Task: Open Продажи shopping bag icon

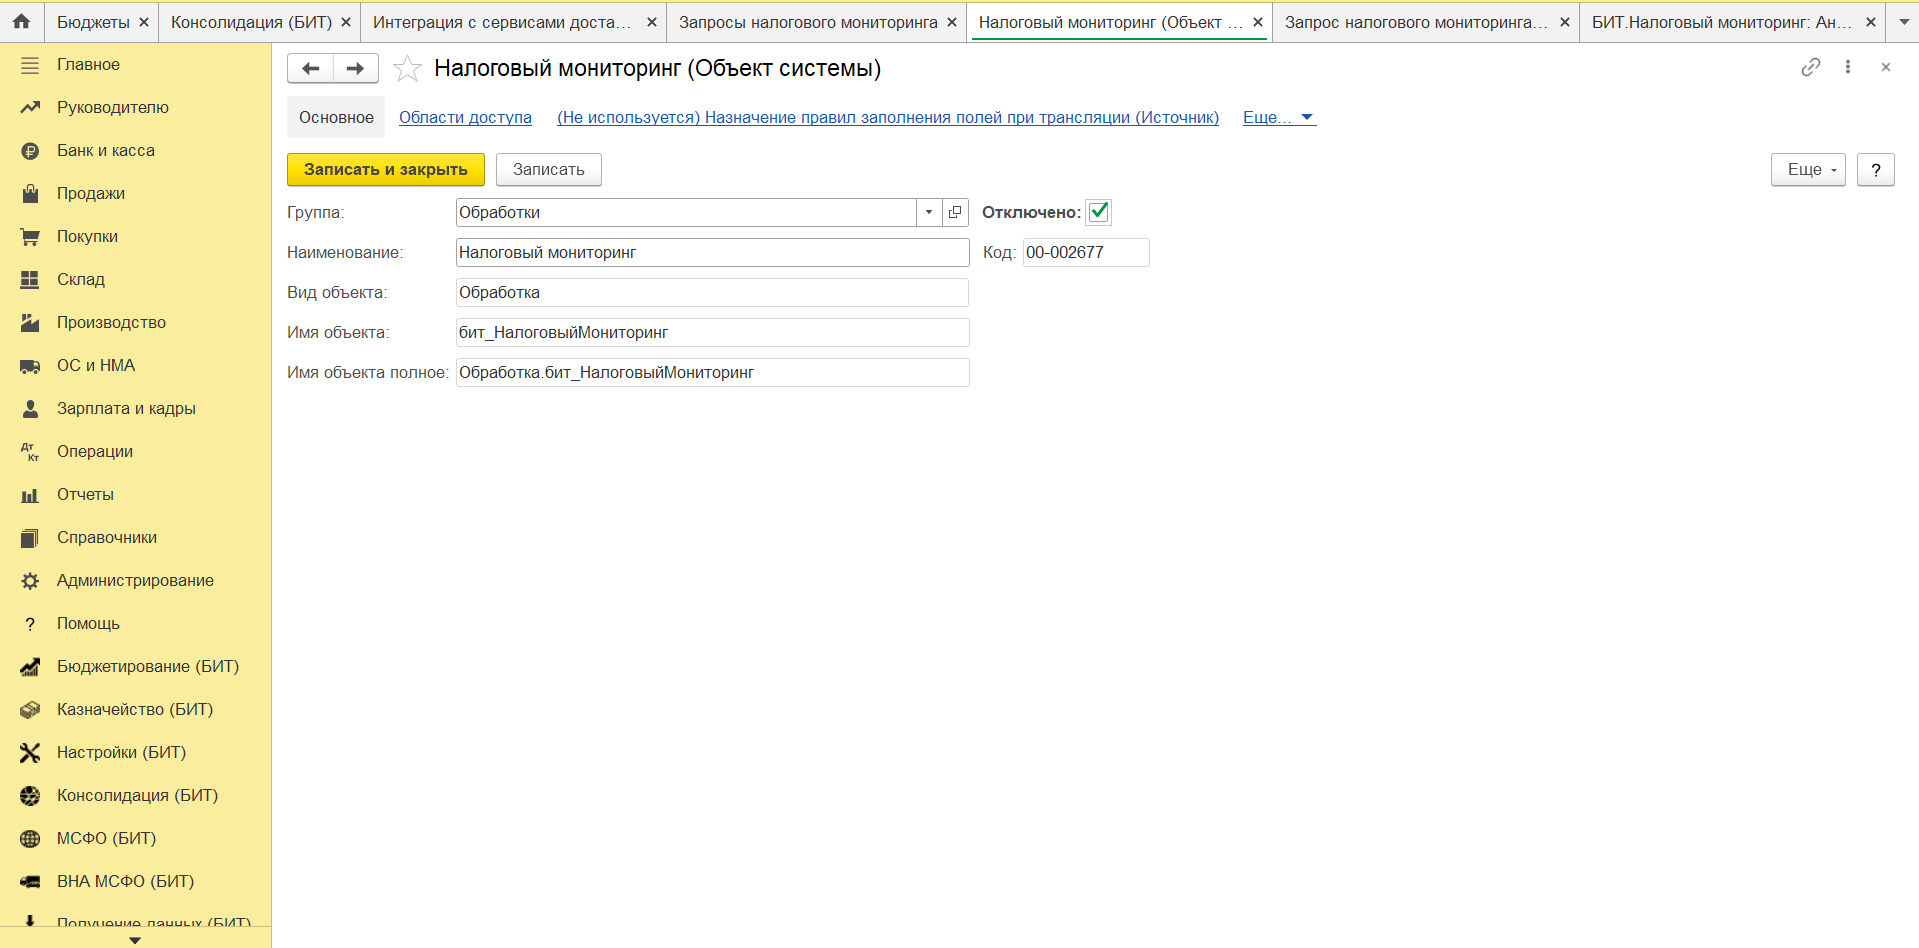Action: tap(30, 194)
